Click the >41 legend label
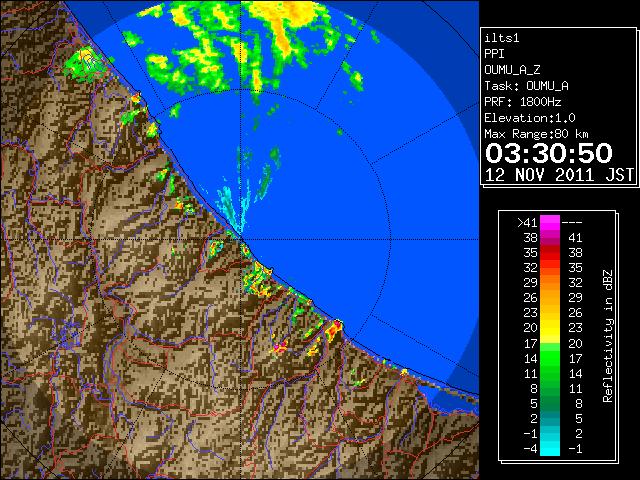640x480 pixels. (x=527, y=223)
